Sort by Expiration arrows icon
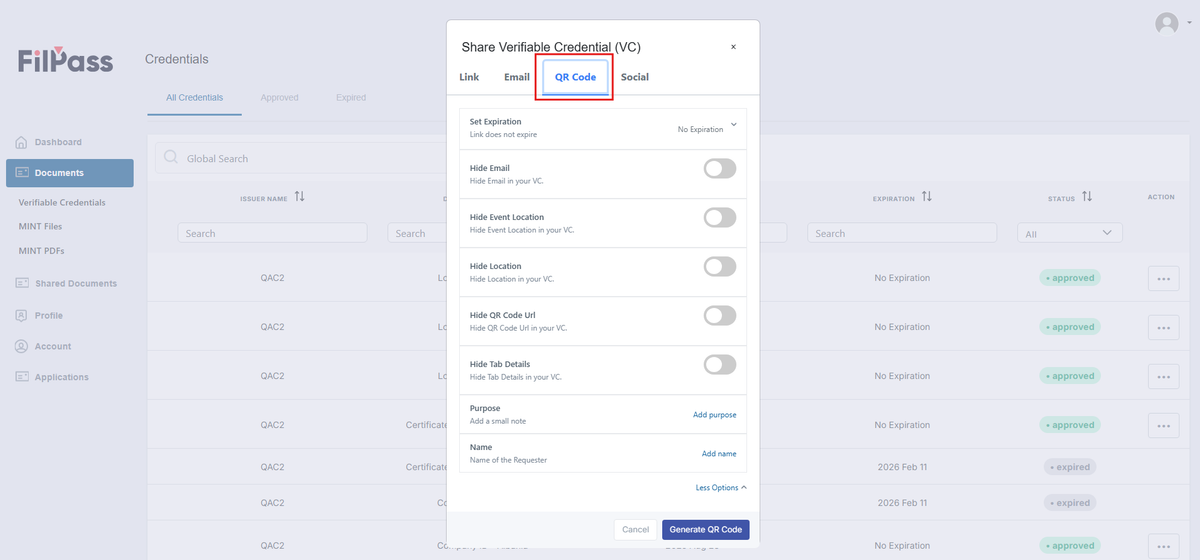This screenshot has width=1200, height=560. [x=927, y=198]
